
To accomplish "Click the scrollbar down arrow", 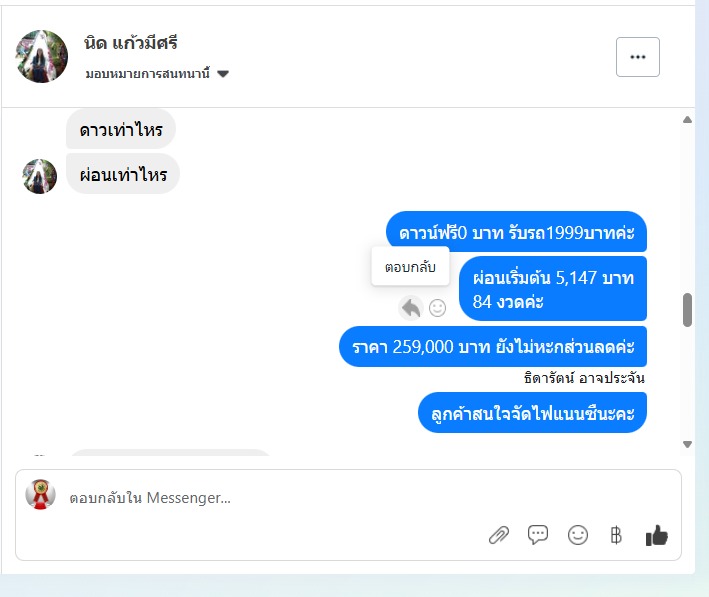I will click(687, 445).
